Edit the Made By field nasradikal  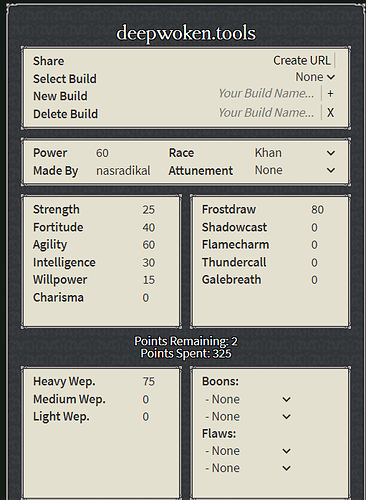[123, 170]
